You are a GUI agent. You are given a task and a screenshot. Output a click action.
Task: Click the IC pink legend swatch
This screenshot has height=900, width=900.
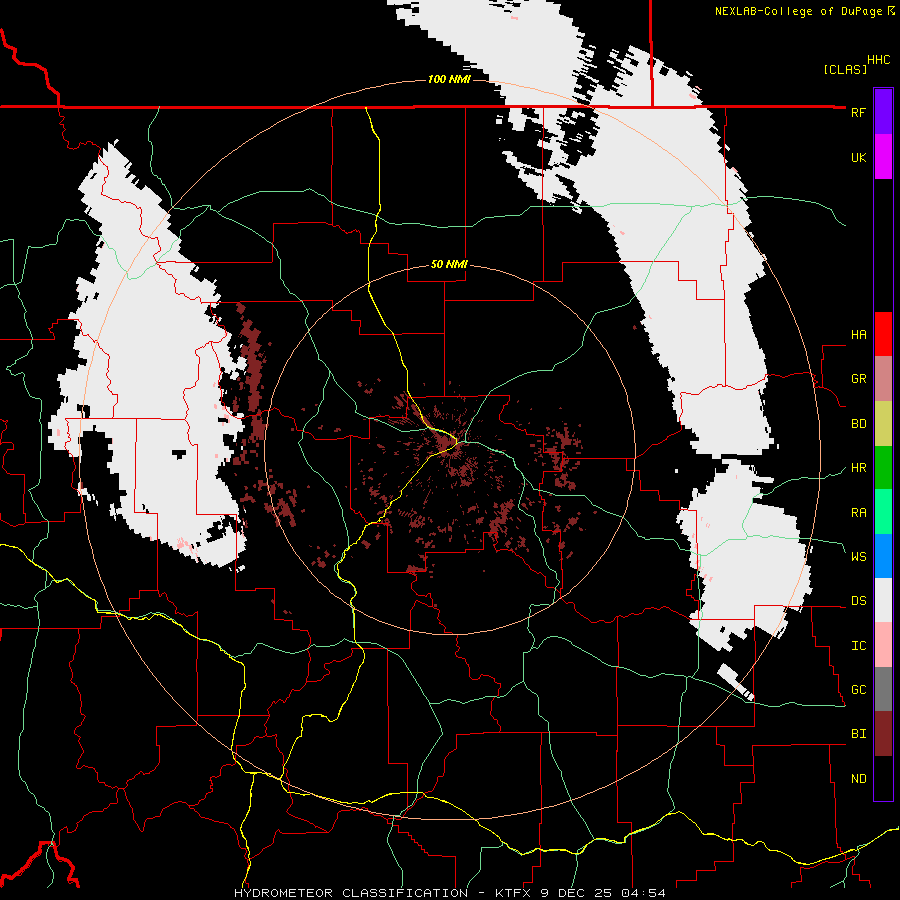[883, 645]
